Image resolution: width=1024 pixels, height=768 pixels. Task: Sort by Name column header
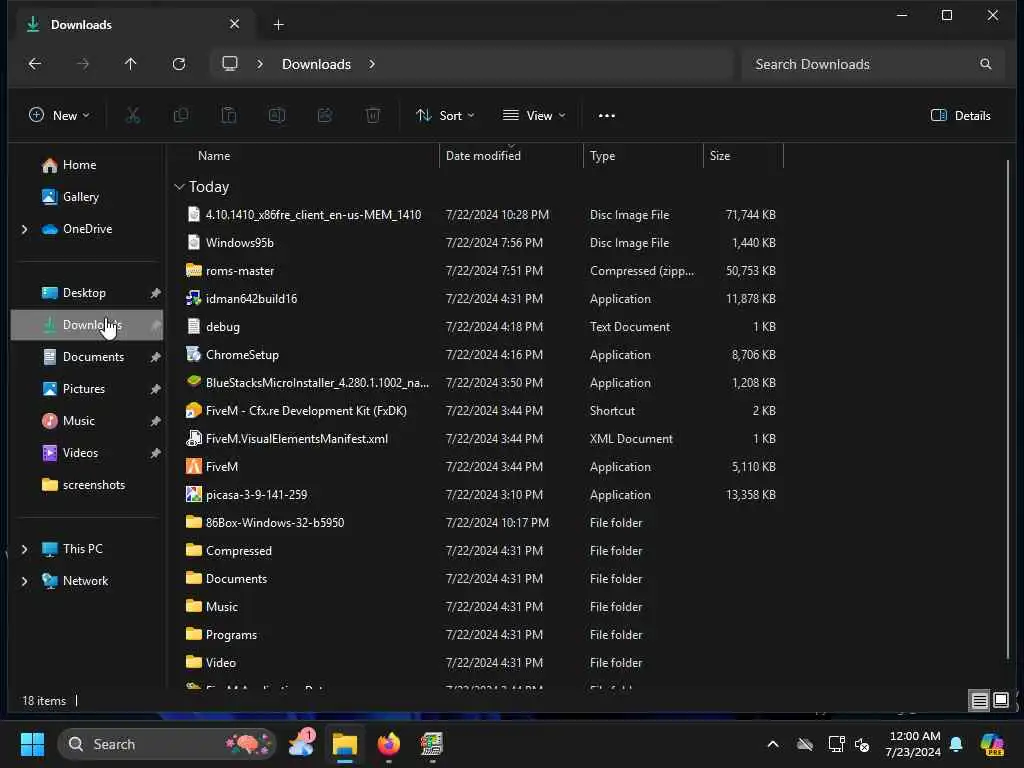[x=214, y=156]
